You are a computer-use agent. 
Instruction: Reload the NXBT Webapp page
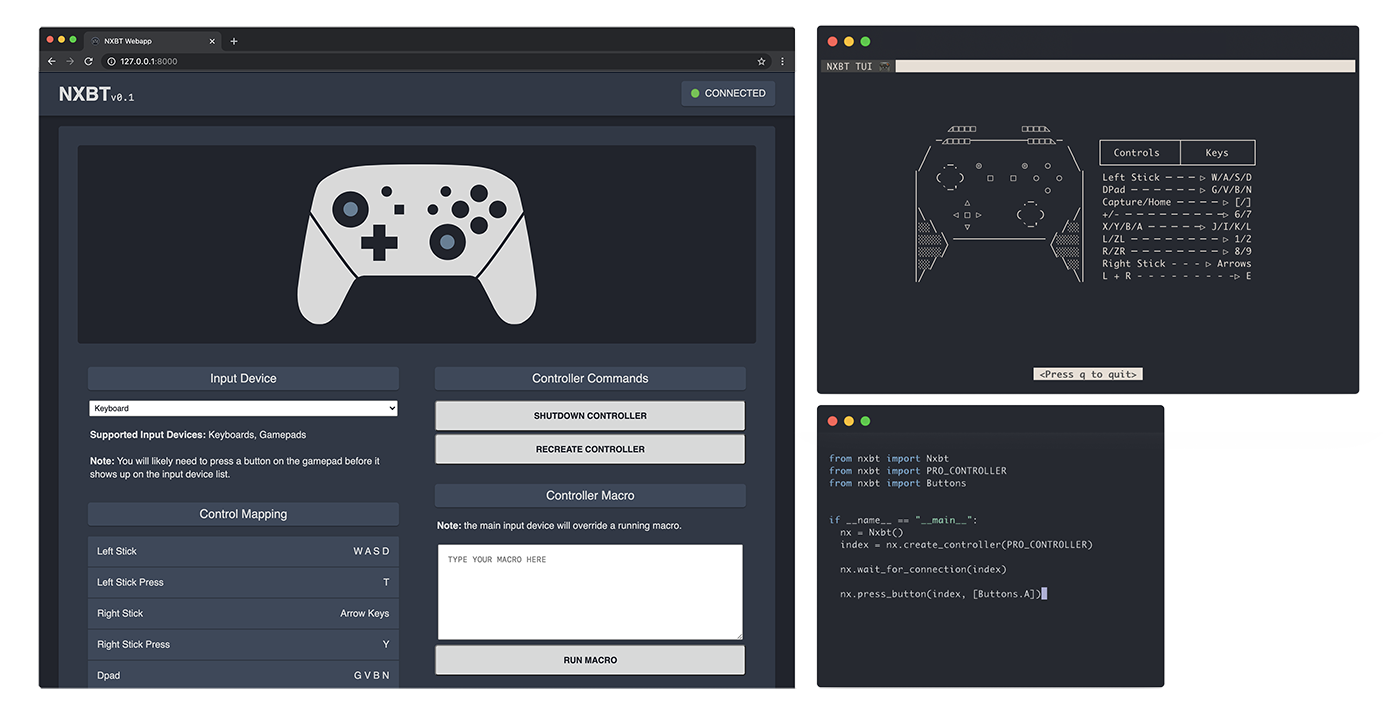[88, 60]
